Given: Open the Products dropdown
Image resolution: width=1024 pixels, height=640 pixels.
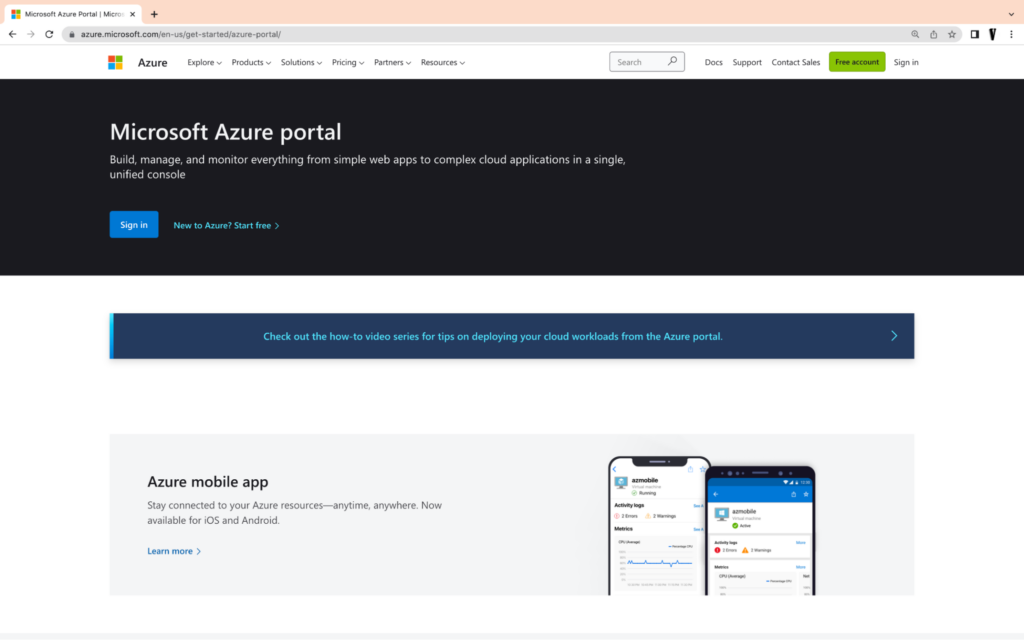Looking at the screenshot, I should click(251, 62).
